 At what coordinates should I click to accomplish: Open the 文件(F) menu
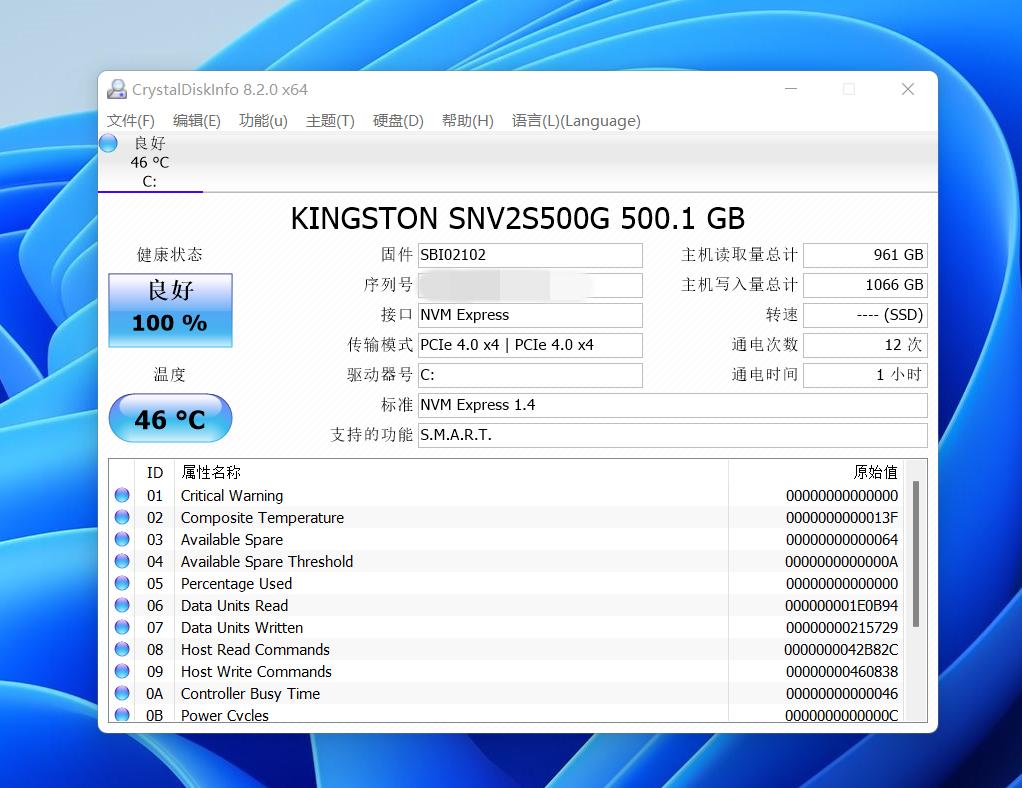(x=131, y=121)
